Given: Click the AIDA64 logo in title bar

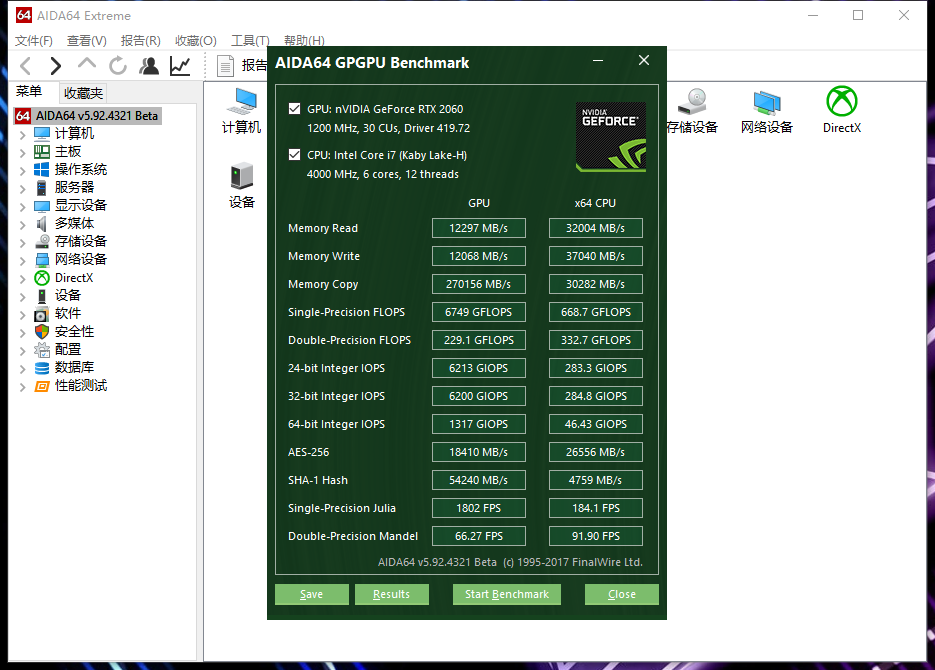Looking at the screenshot, I should point(24,15).
